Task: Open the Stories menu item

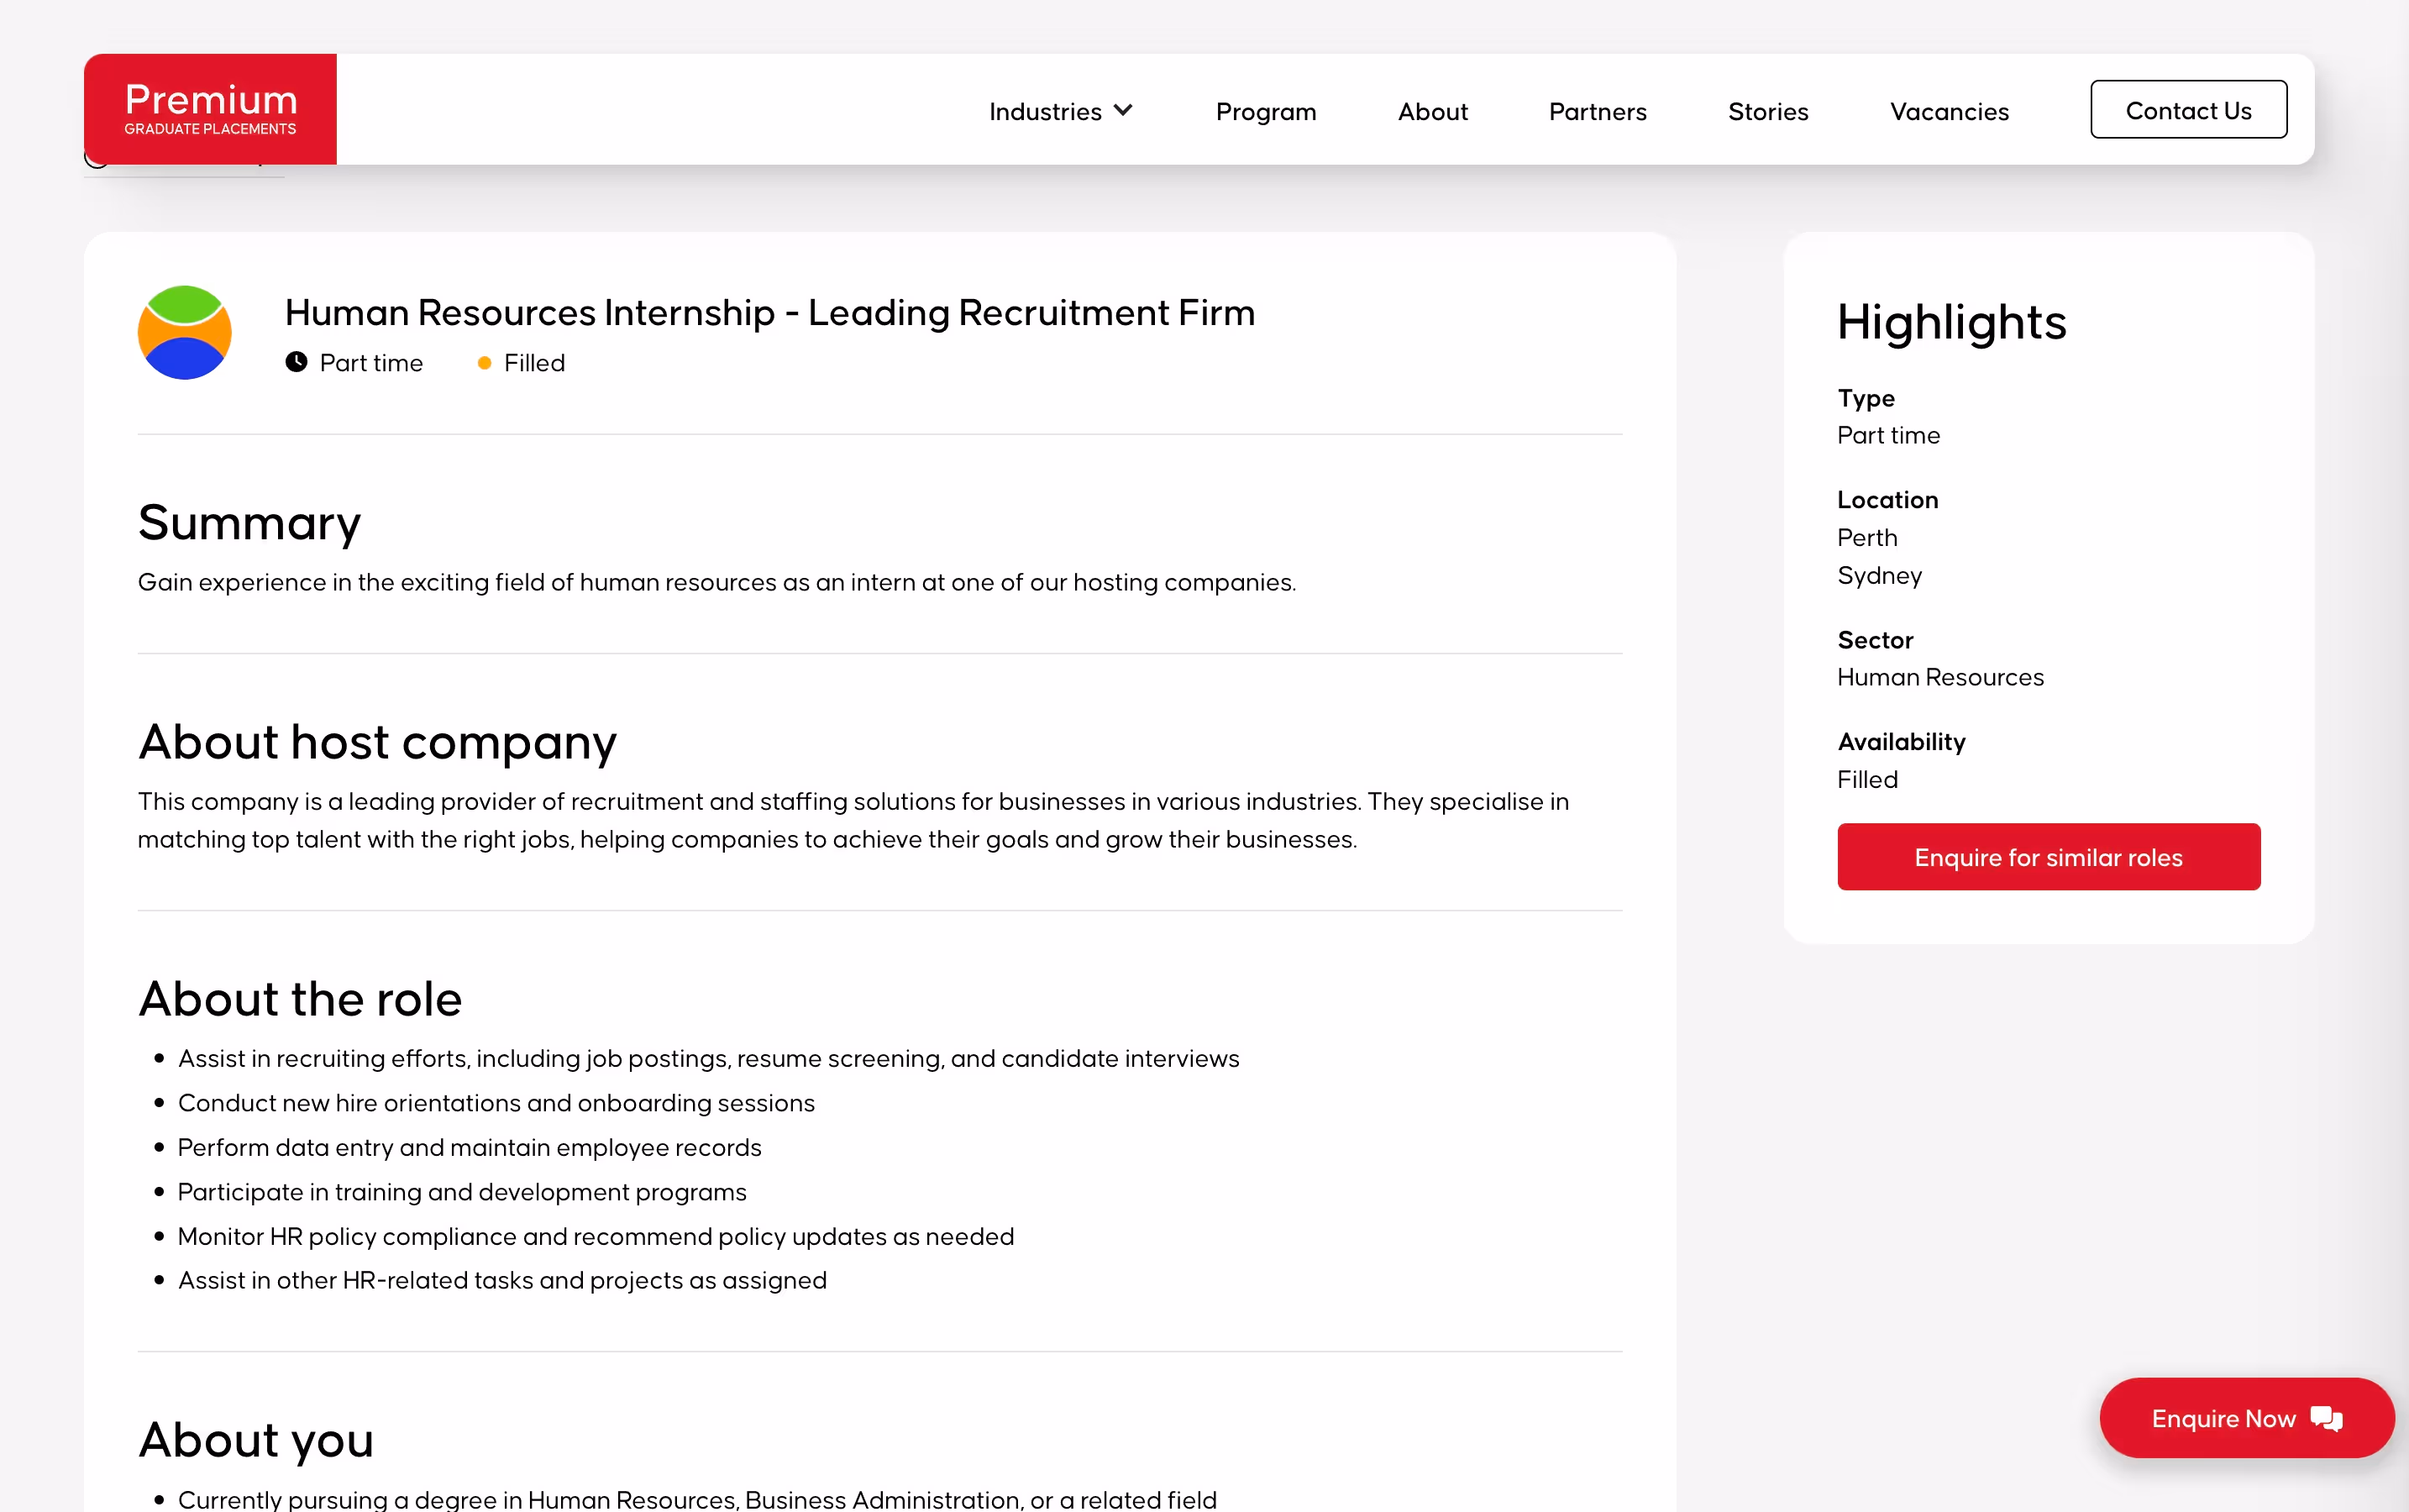Action: [1768, 111]
